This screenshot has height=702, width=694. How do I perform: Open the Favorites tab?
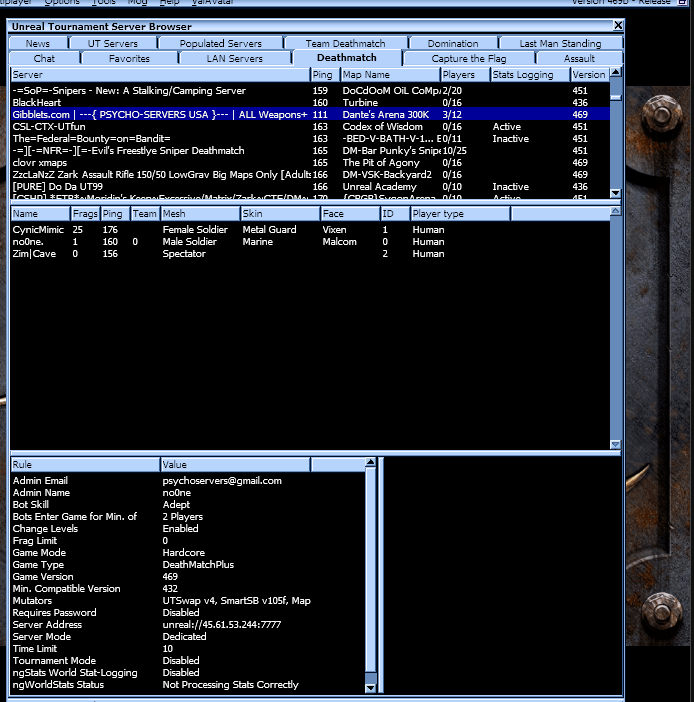(129, 59)
